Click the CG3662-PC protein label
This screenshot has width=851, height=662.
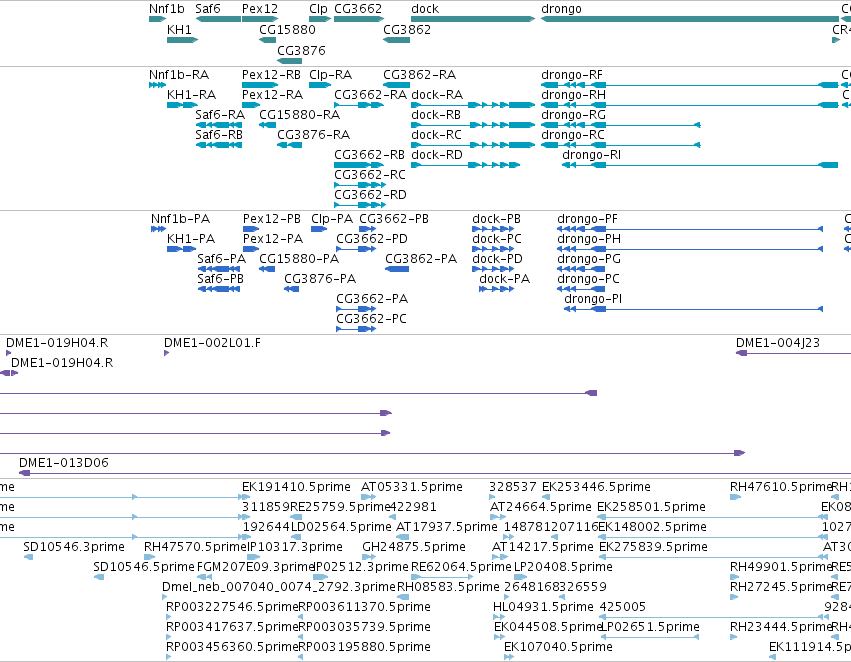pyautogui.click(x=371, y=319)
